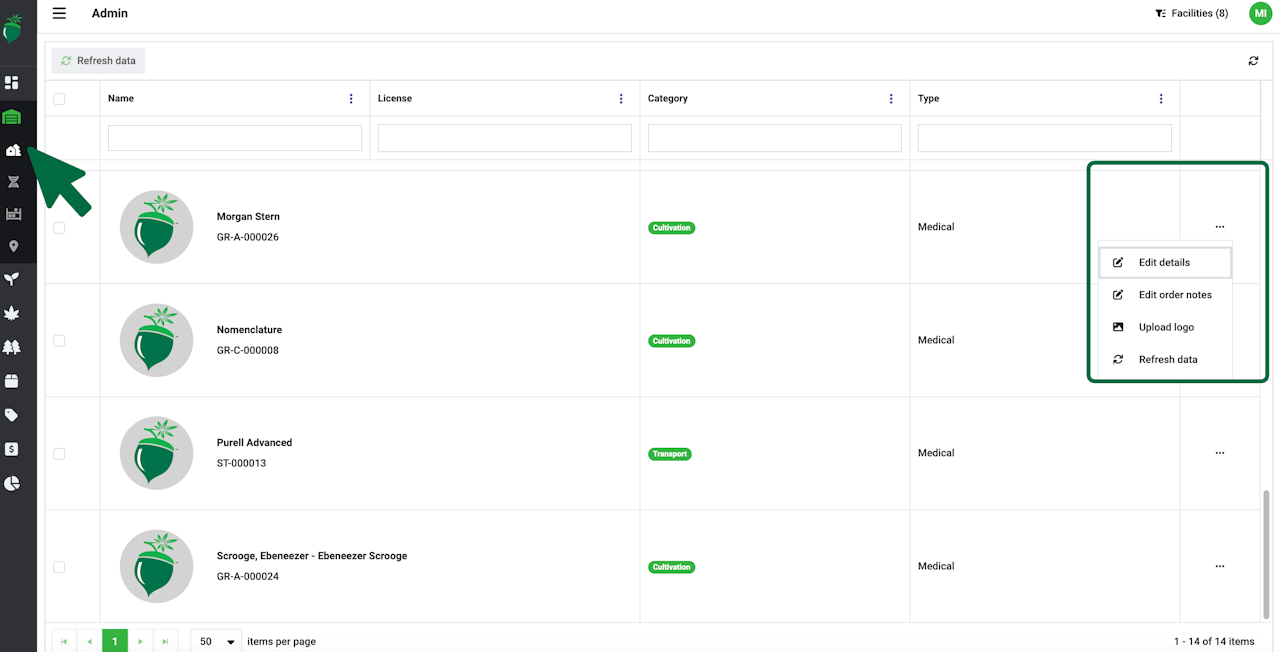Select the Purell Advanced row checkbox
Viewport: 1280px width, 652px height.
tap(59, 453)
